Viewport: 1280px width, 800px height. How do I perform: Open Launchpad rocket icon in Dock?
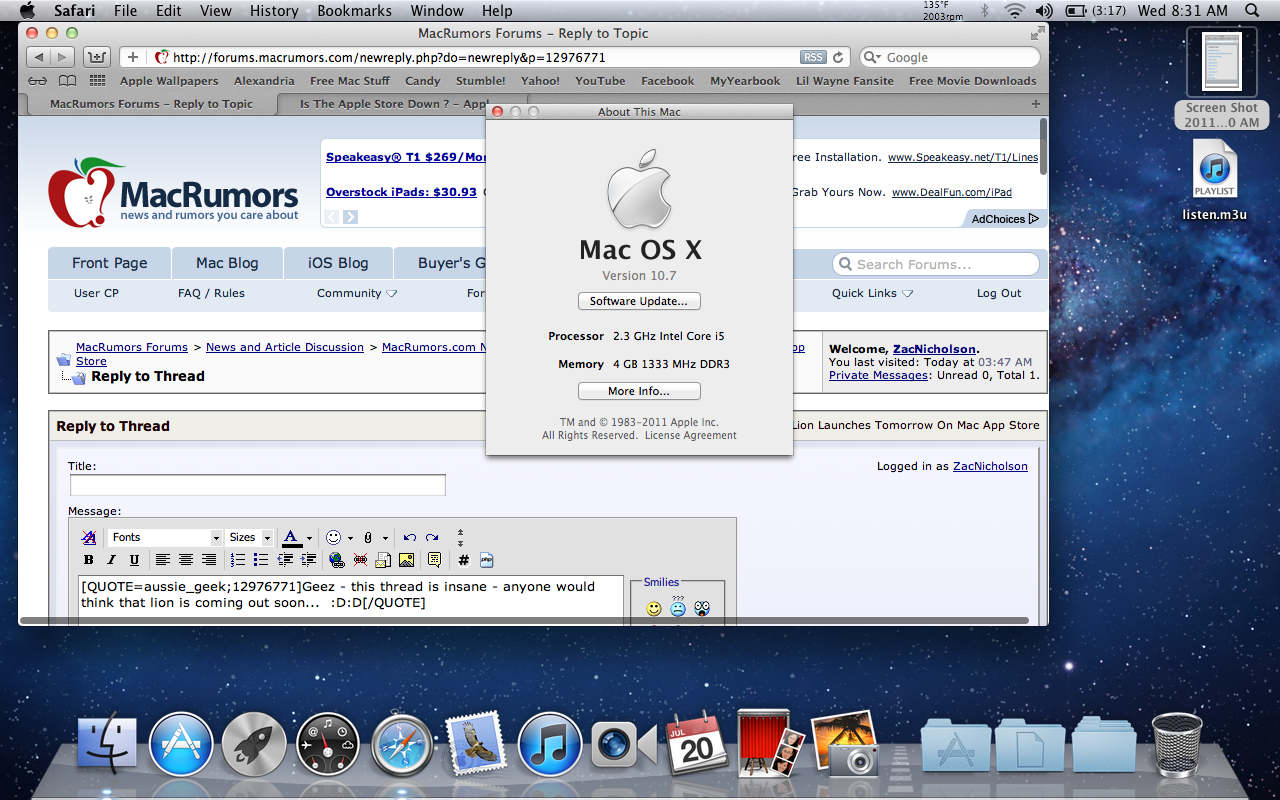pos(254,745)
